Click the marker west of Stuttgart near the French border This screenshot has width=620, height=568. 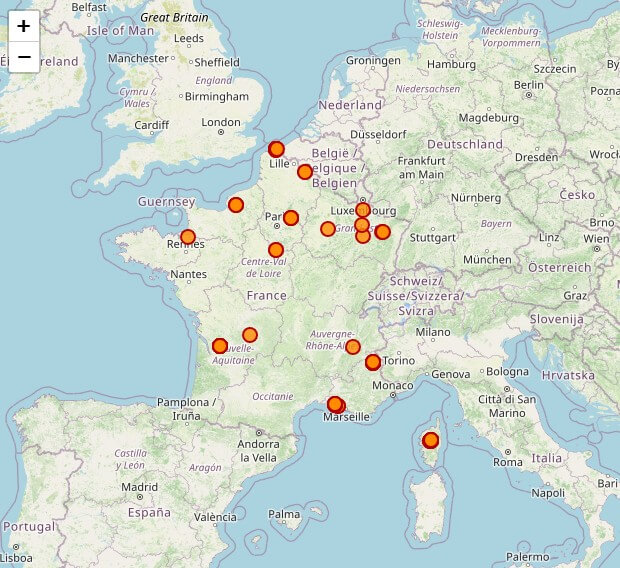[382, 232]
